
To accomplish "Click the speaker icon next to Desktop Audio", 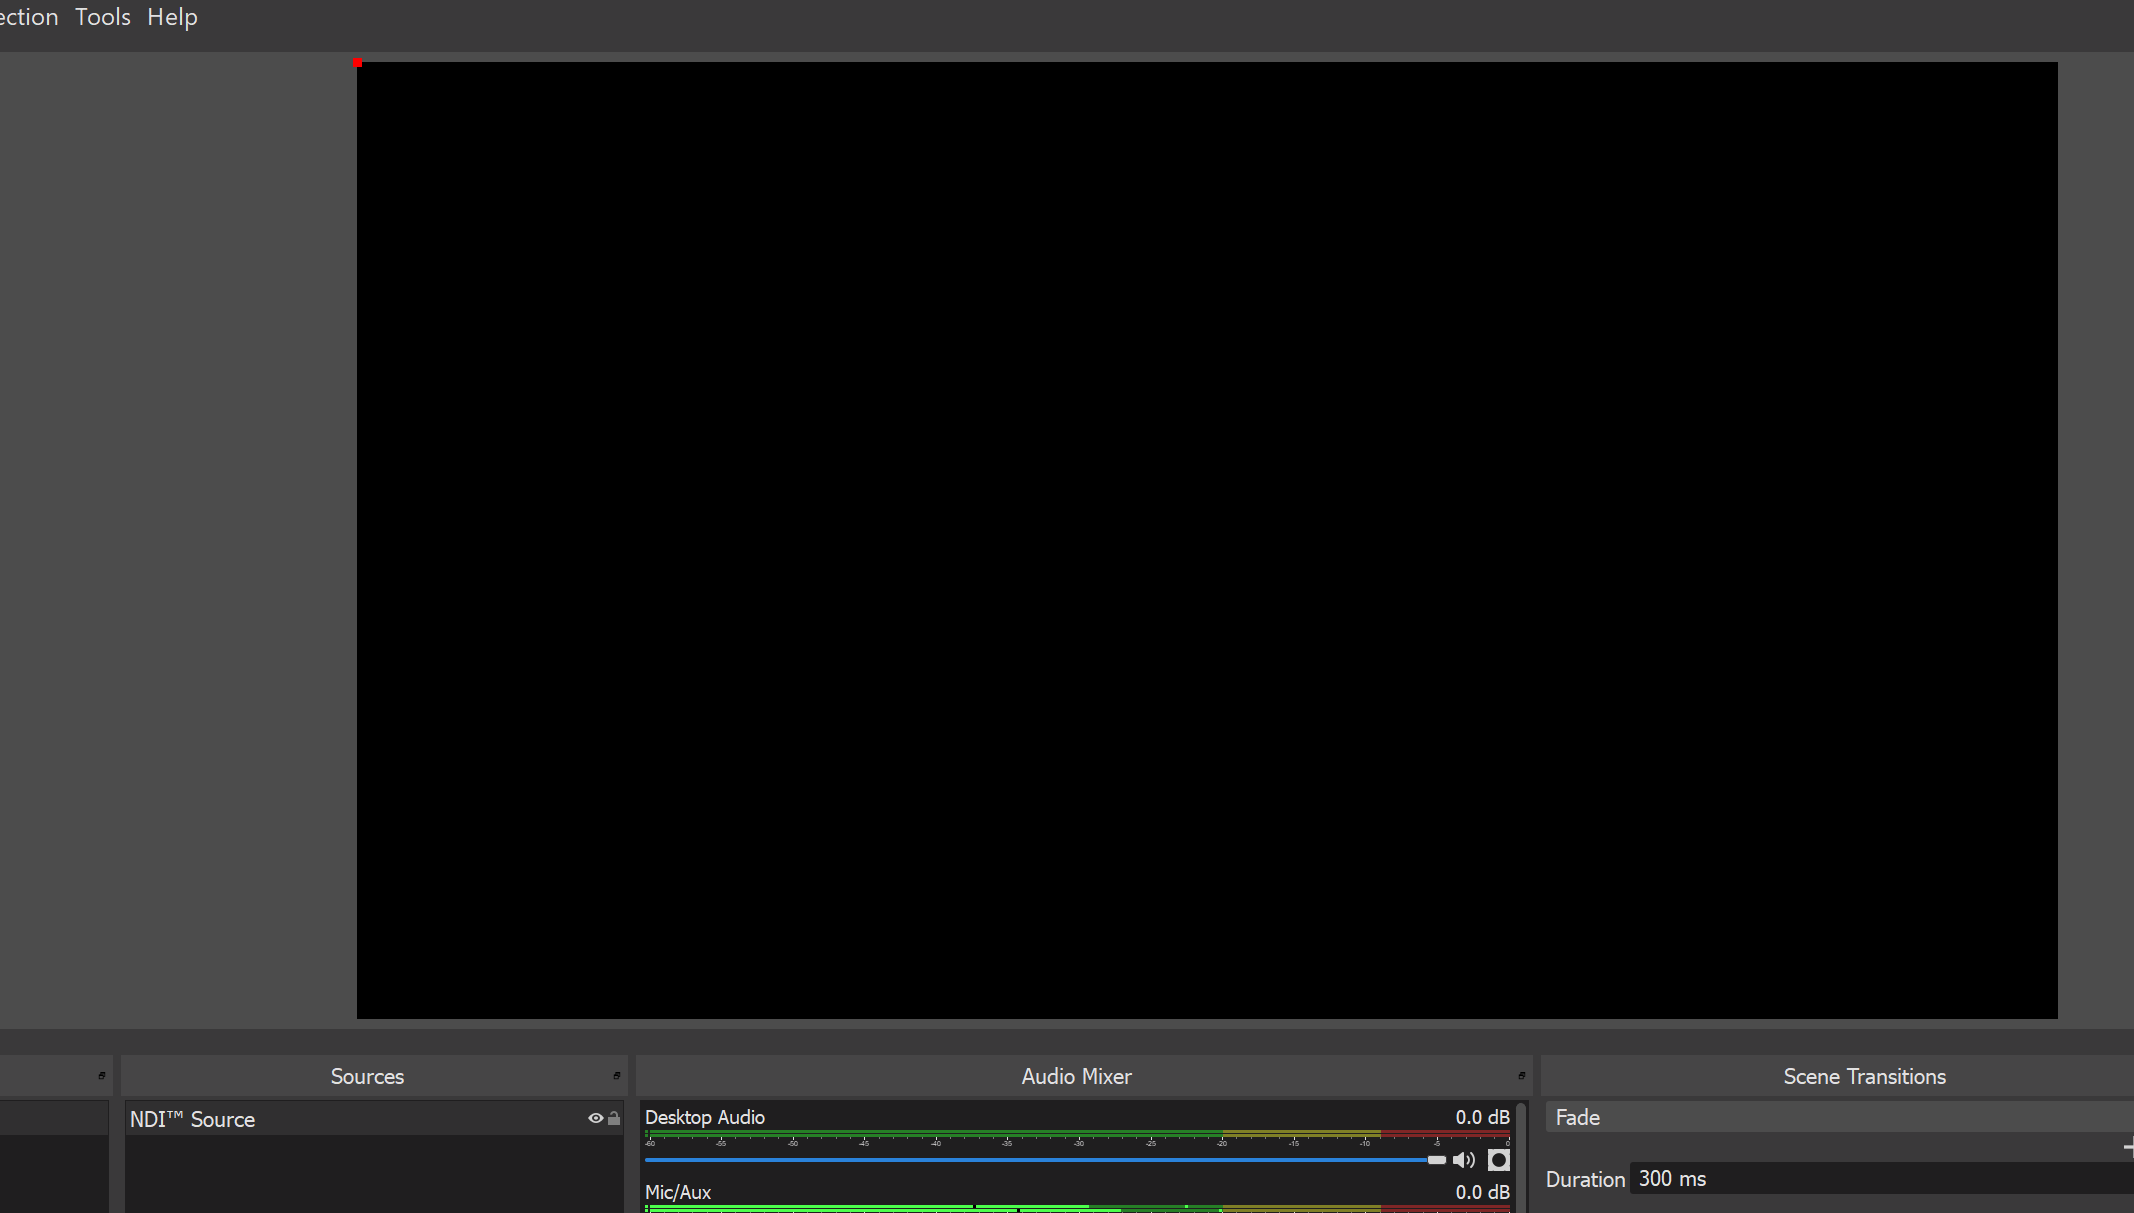I will (x=1465, y=1160).
